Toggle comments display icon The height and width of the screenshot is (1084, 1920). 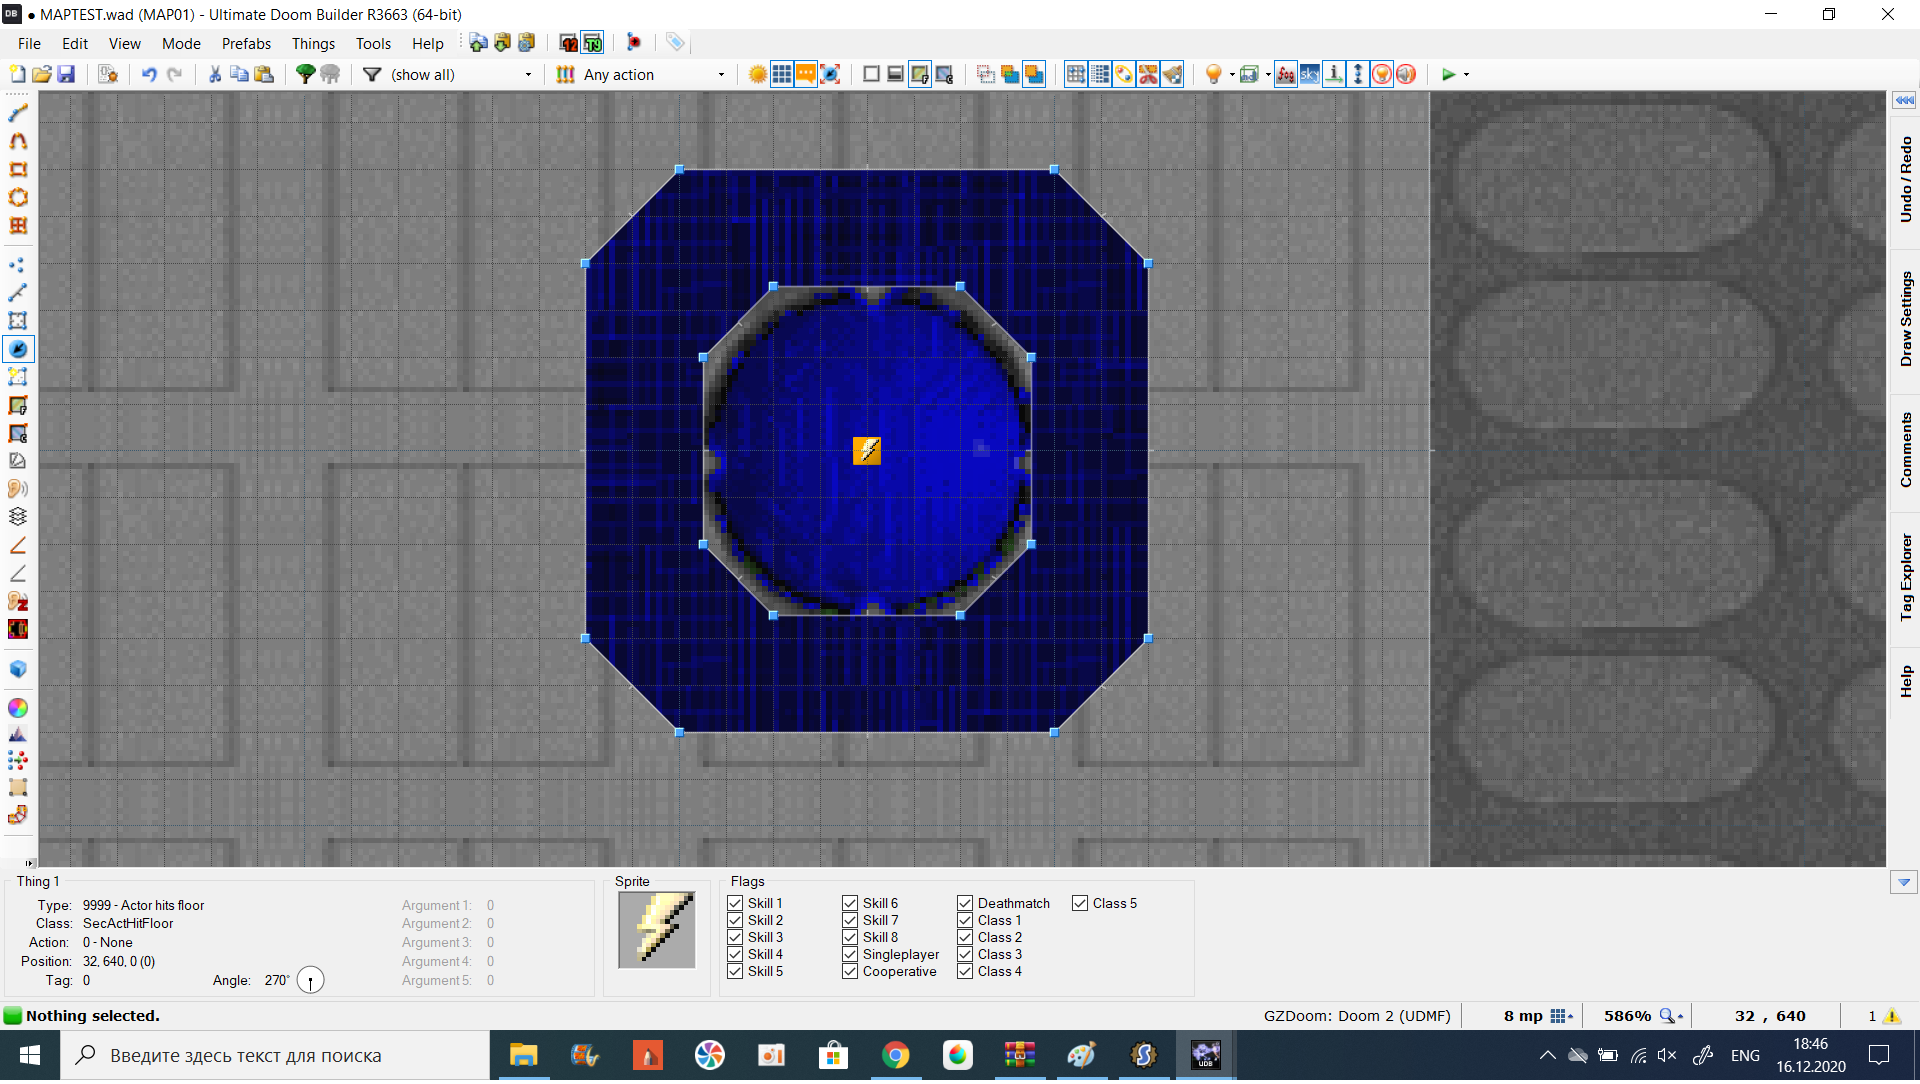806,74
